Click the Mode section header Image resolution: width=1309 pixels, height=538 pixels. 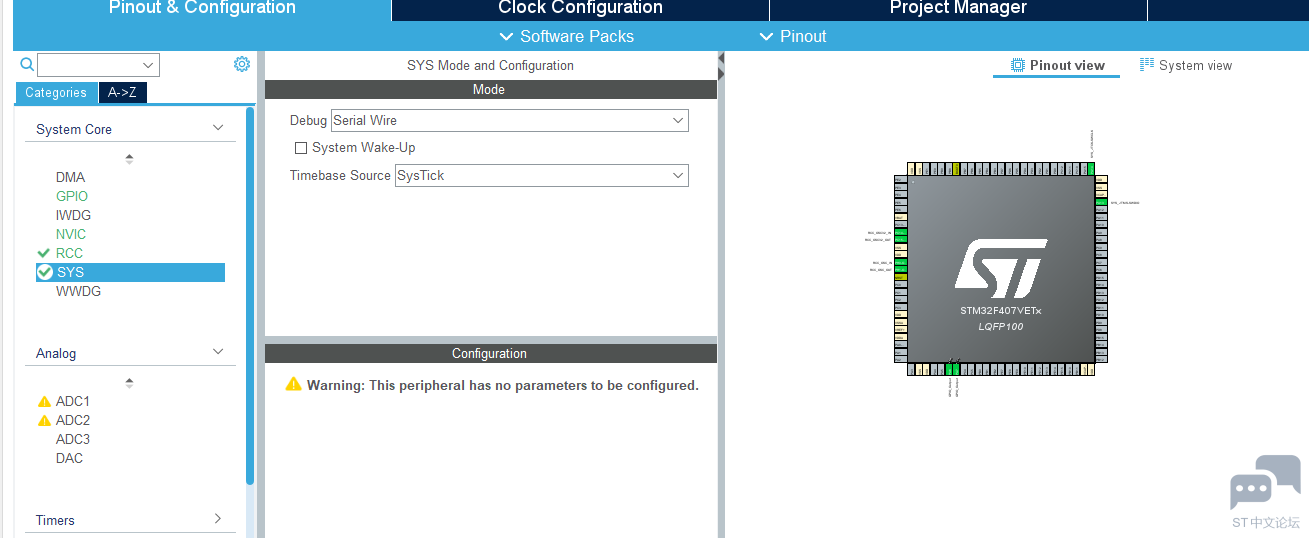(x=491, y=89)
